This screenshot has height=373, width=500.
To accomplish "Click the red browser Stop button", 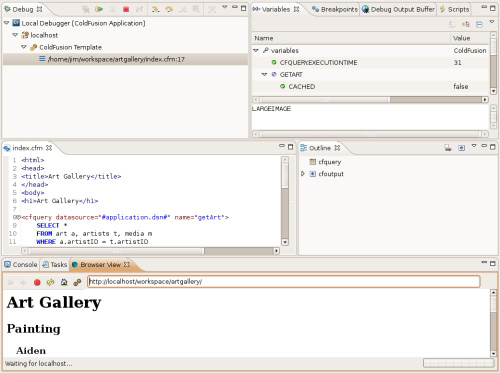I will [37, 282].
